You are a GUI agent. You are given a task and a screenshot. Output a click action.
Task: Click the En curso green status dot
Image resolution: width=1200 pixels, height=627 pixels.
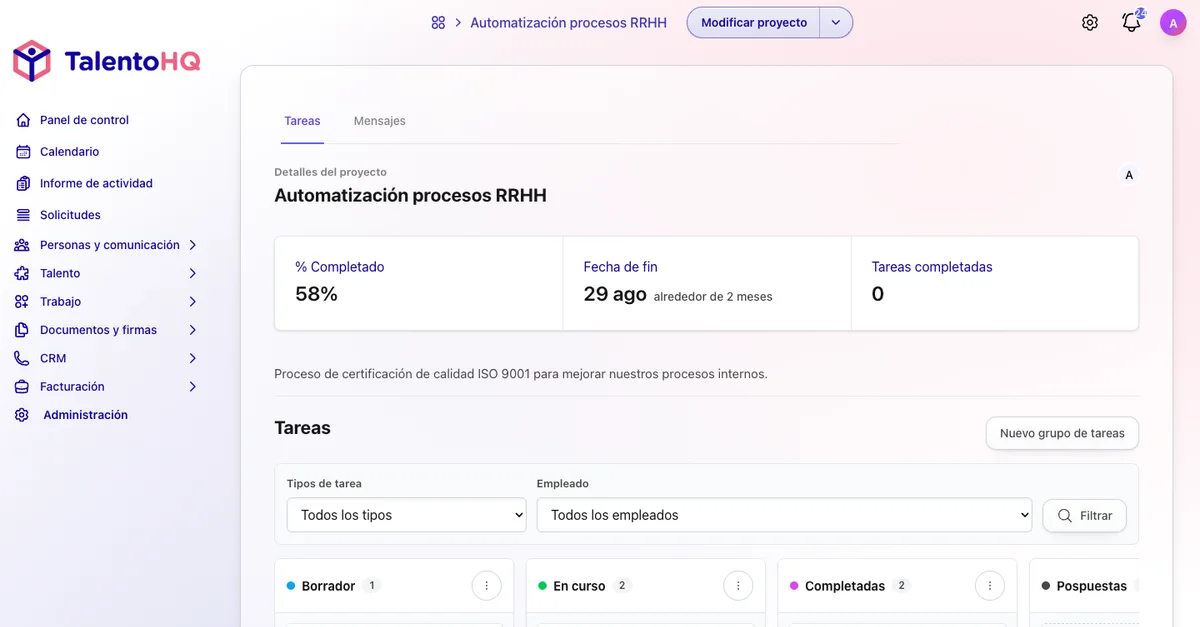point(542,586)
